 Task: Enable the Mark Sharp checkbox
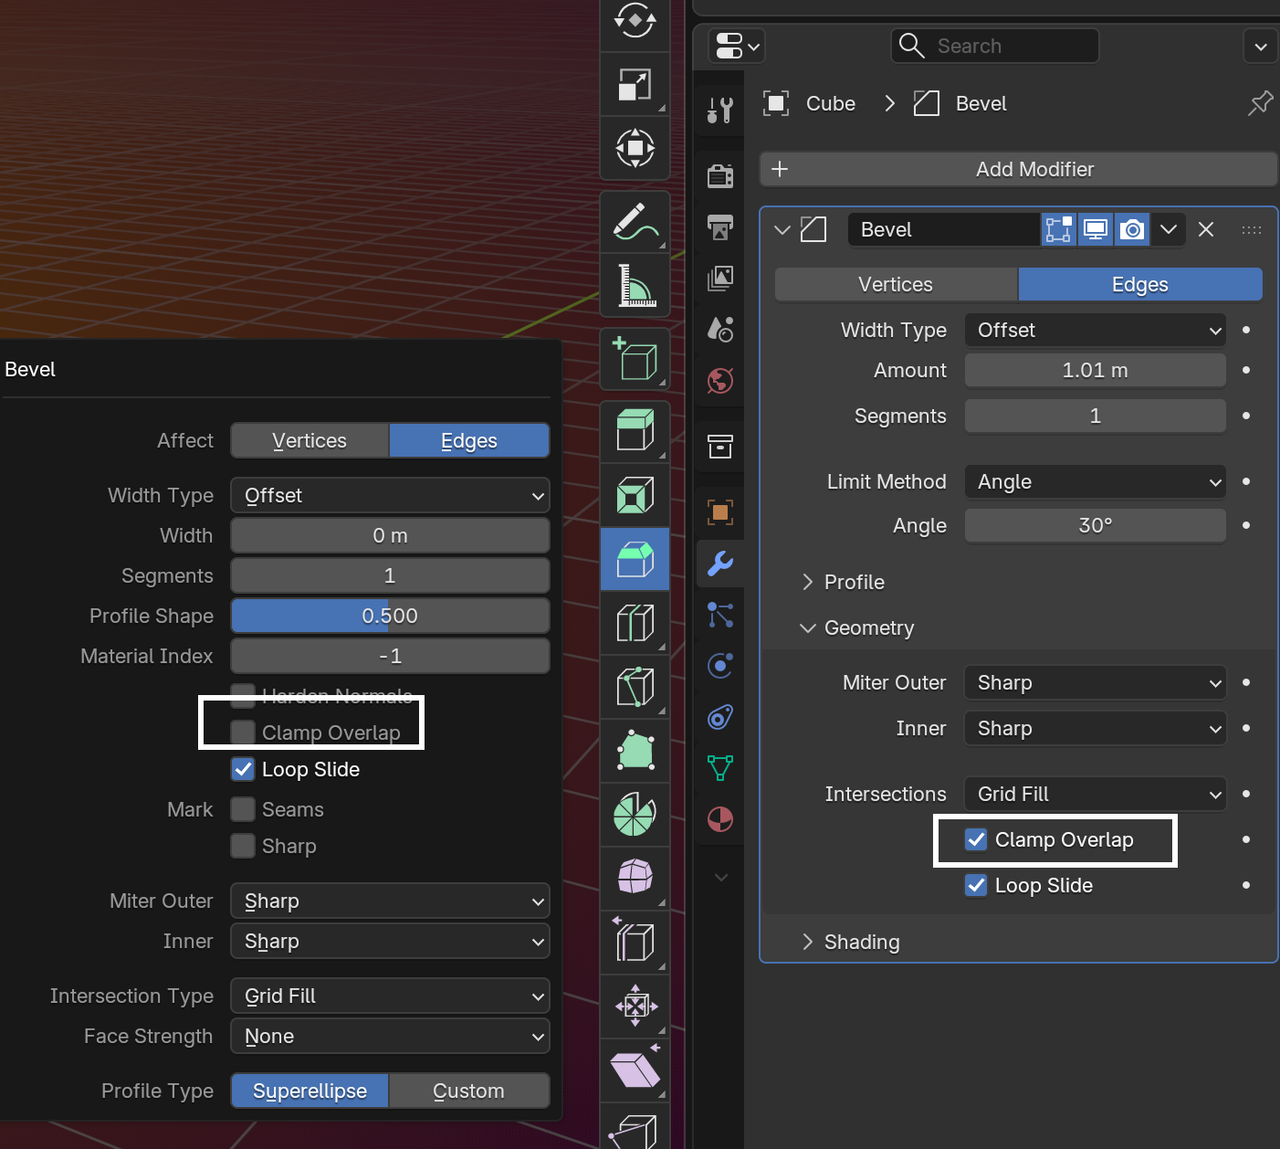click(x=242, y=846)
